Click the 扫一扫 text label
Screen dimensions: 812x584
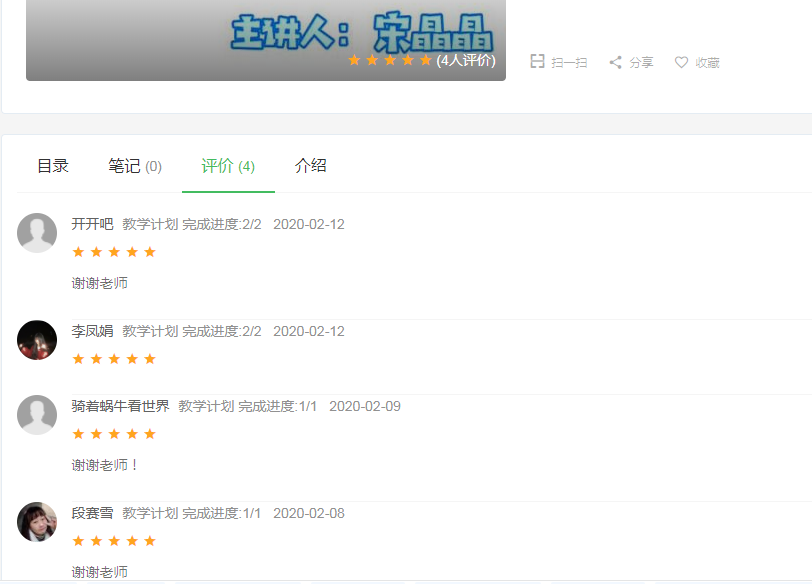(569, 63)
